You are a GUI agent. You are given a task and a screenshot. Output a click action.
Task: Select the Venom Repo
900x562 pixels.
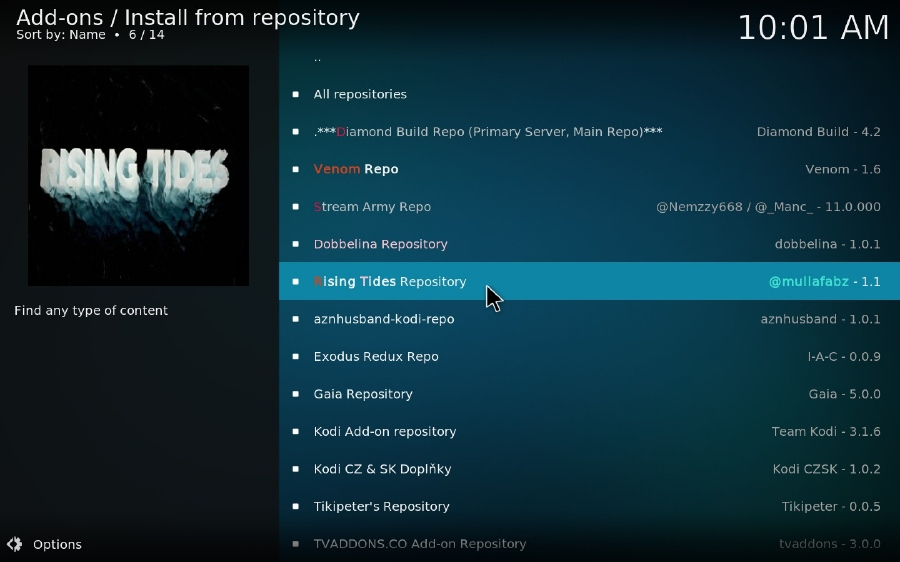click(x=589, y=169)
